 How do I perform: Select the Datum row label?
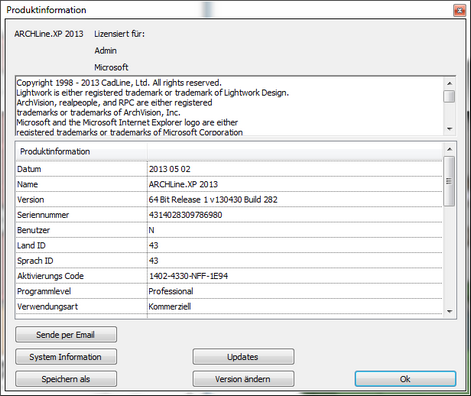click(29, 169)
